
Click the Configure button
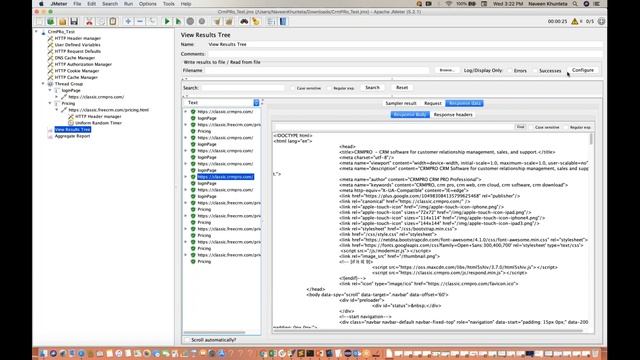click(x=583, y=70)
